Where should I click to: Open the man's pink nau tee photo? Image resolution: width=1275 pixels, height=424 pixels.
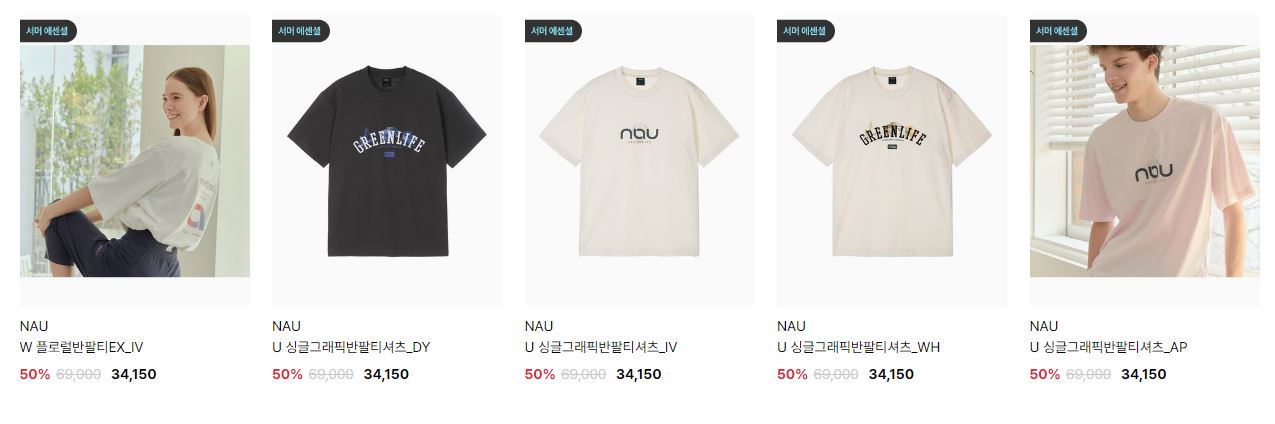tap(1145, 160)
